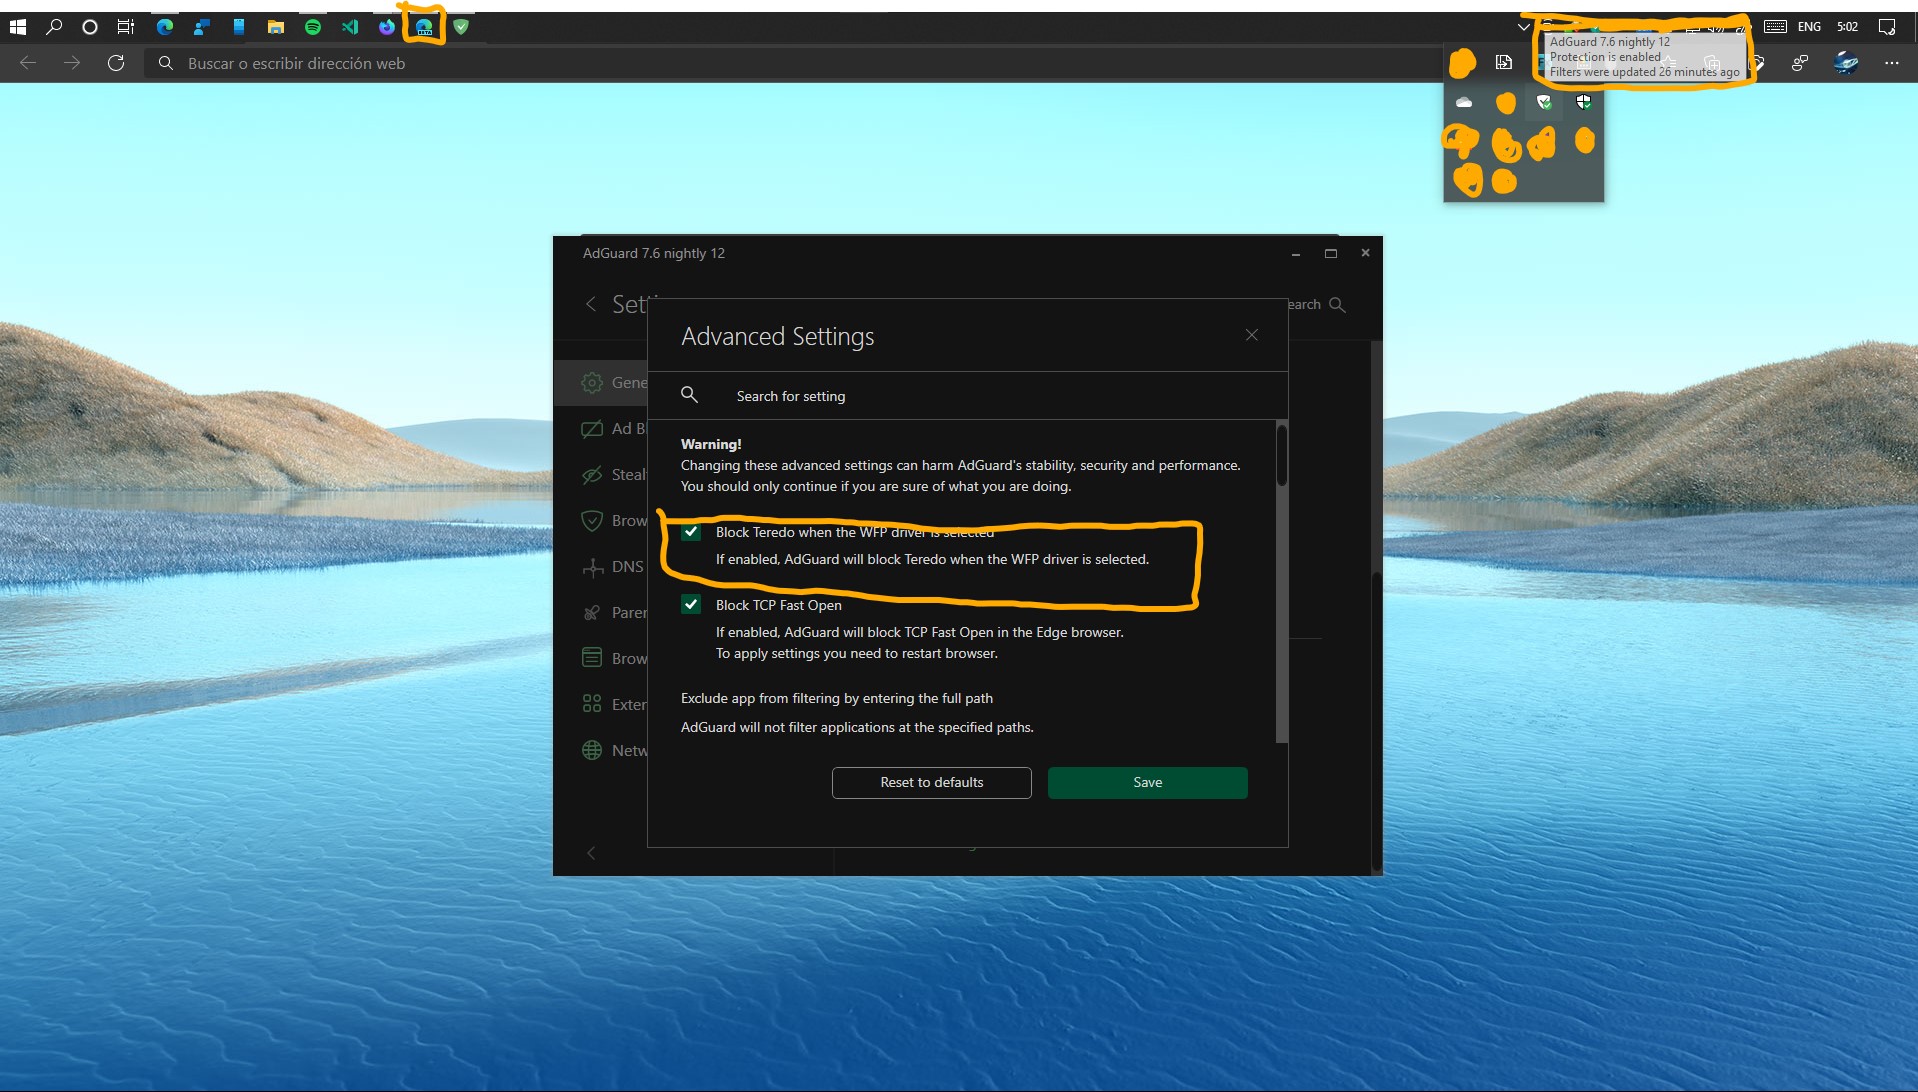
Task: Launch Microsoft Edge from taskbar
Action: (165, 27)
